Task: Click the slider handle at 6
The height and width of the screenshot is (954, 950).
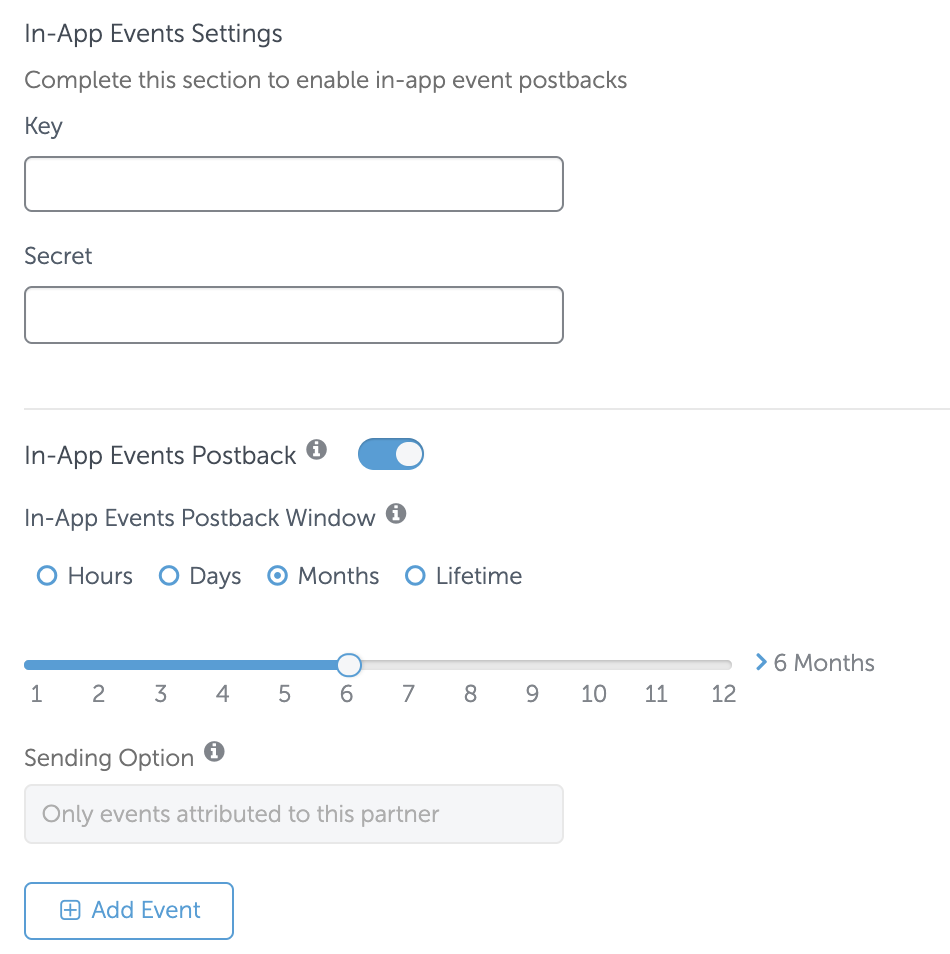Action: pos(349,665)
